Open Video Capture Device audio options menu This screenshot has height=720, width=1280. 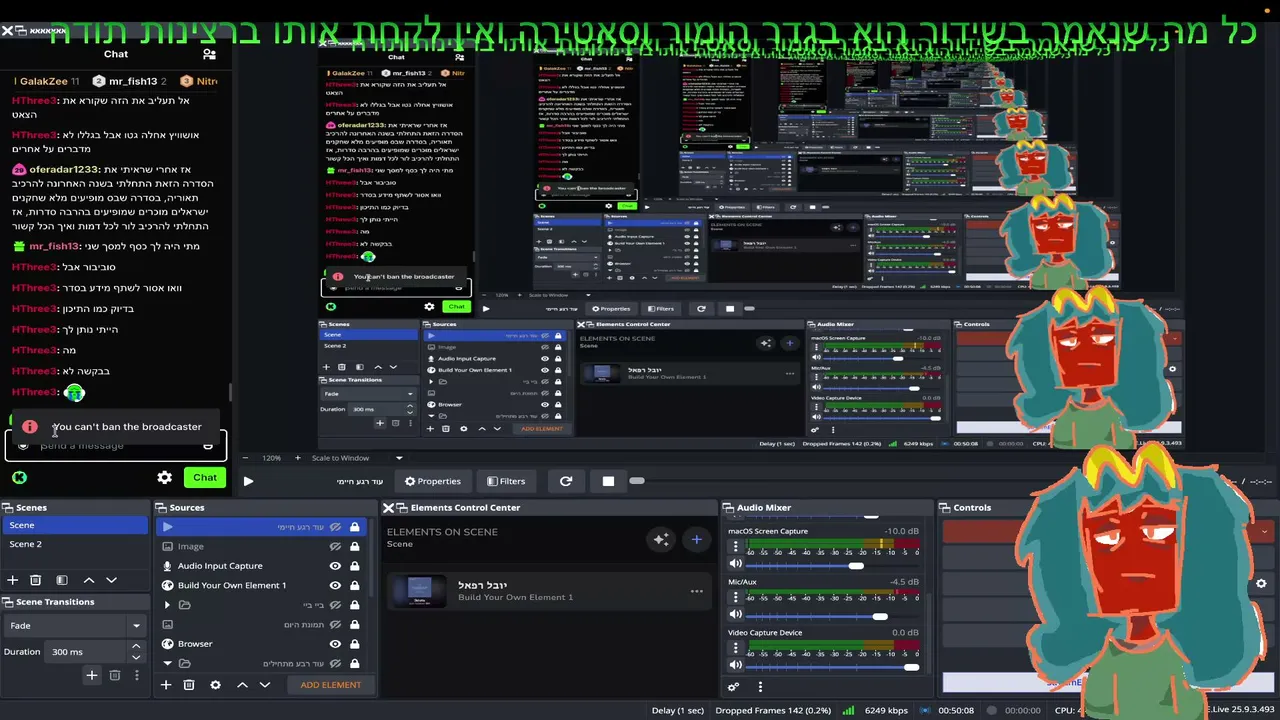coord(736,648)
